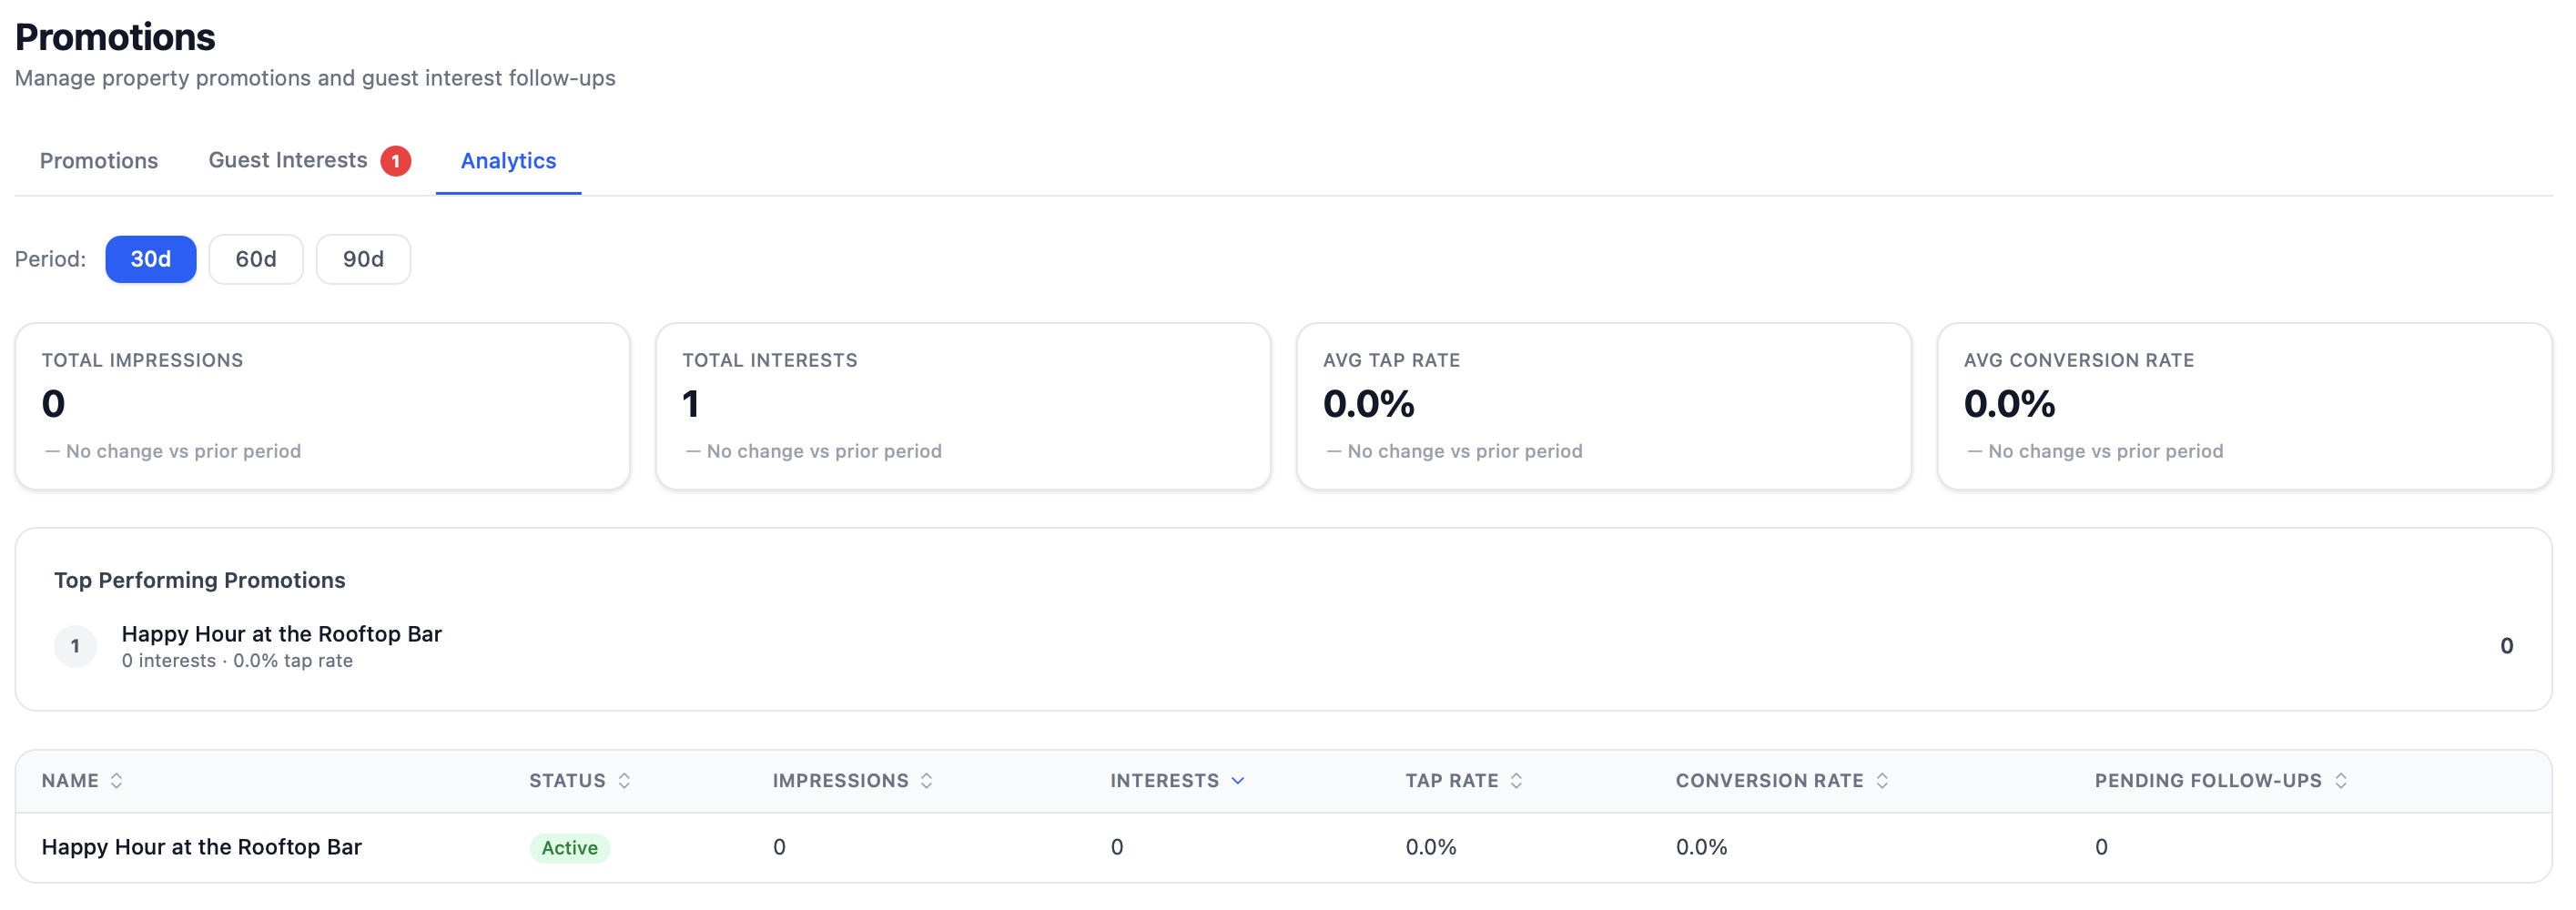Switch to the Promotions tab
The width and height of the screenshot is (2576, 910).
click(98, 160)
